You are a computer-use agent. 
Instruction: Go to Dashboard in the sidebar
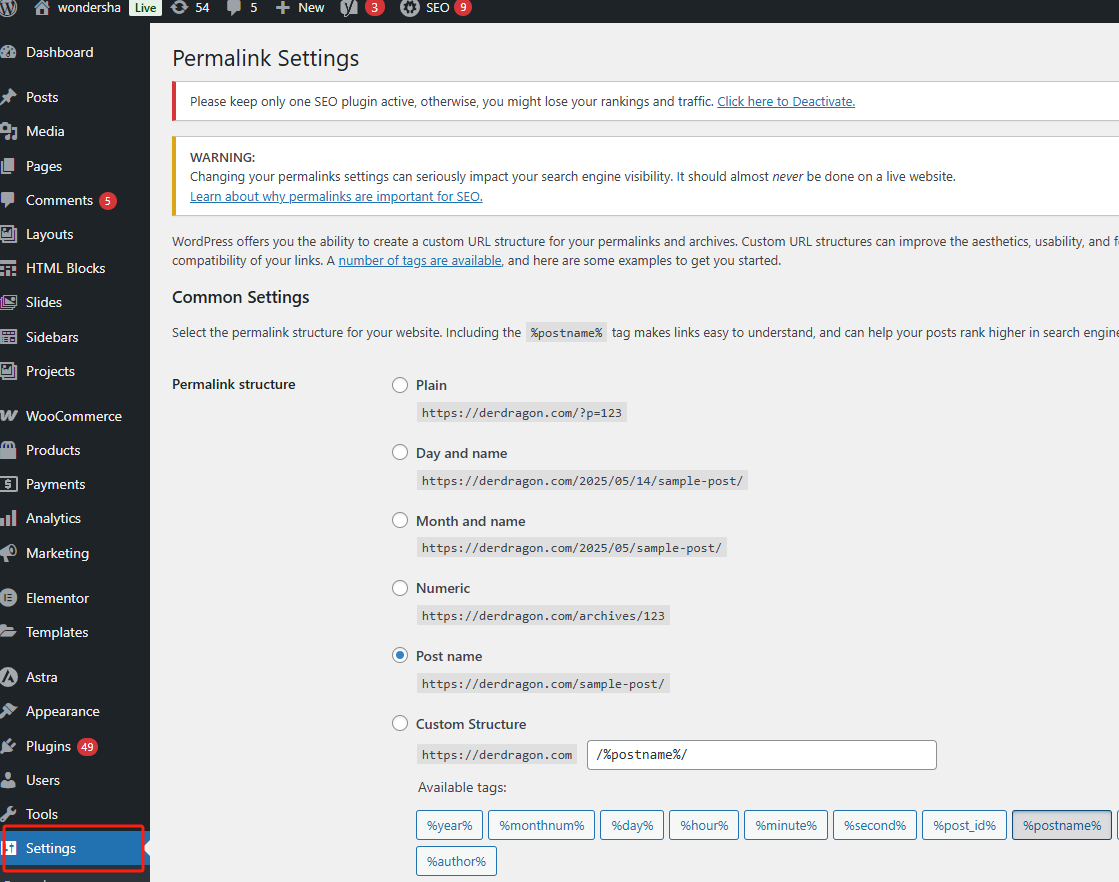[x=59, y=52]
